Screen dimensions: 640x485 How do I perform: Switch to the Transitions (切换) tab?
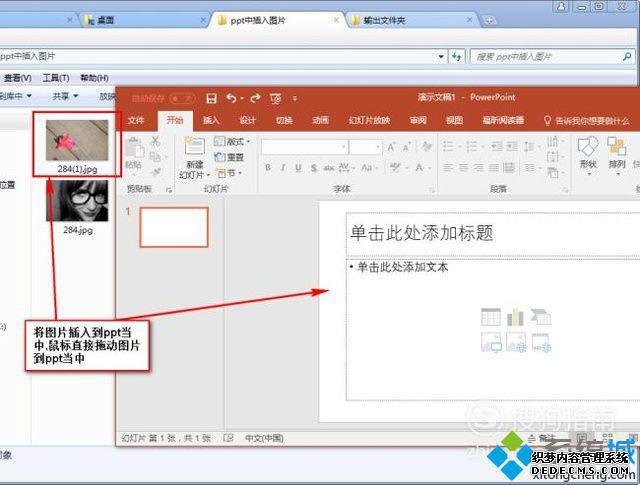284,120
